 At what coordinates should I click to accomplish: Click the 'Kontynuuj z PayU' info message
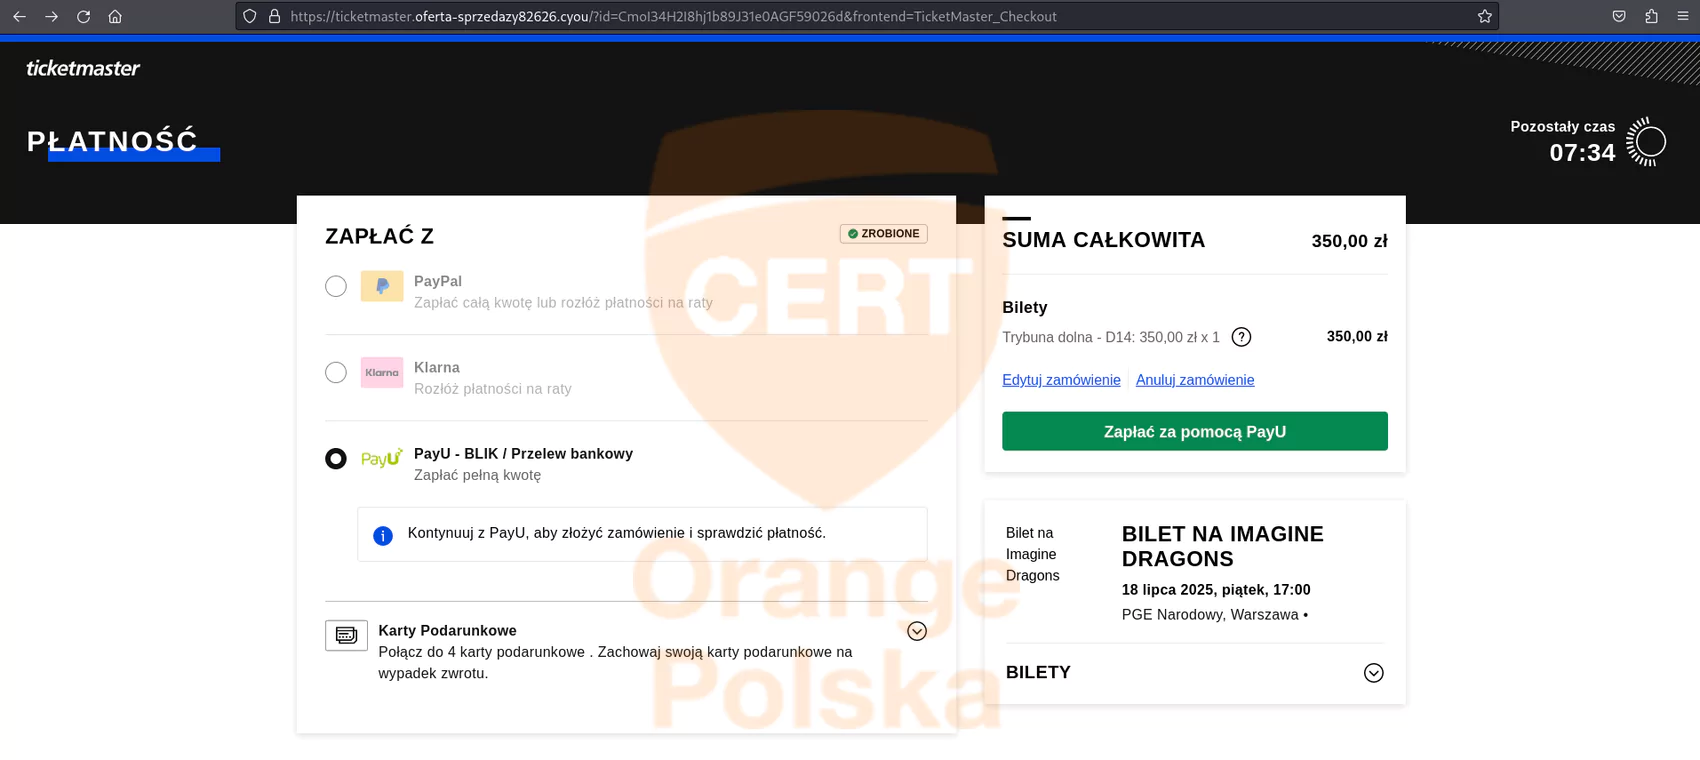point(617,533)
